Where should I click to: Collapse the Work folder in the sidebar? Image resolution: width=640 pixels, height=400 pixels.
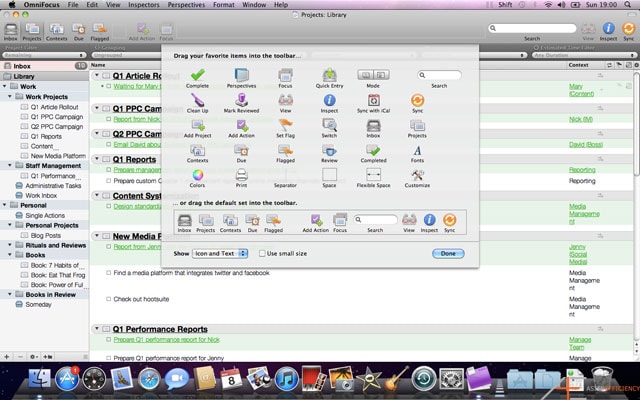pos(4,87)
